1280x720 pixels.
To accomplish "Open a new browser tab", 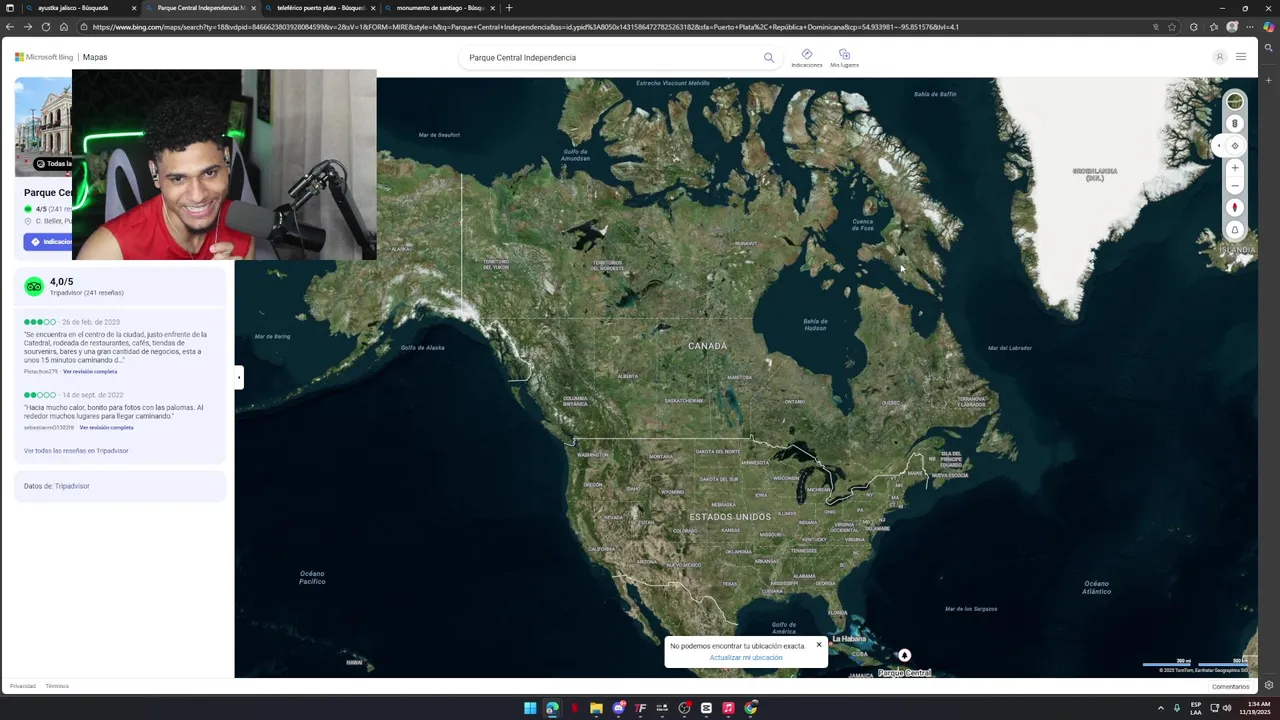I will pos(509,8).
